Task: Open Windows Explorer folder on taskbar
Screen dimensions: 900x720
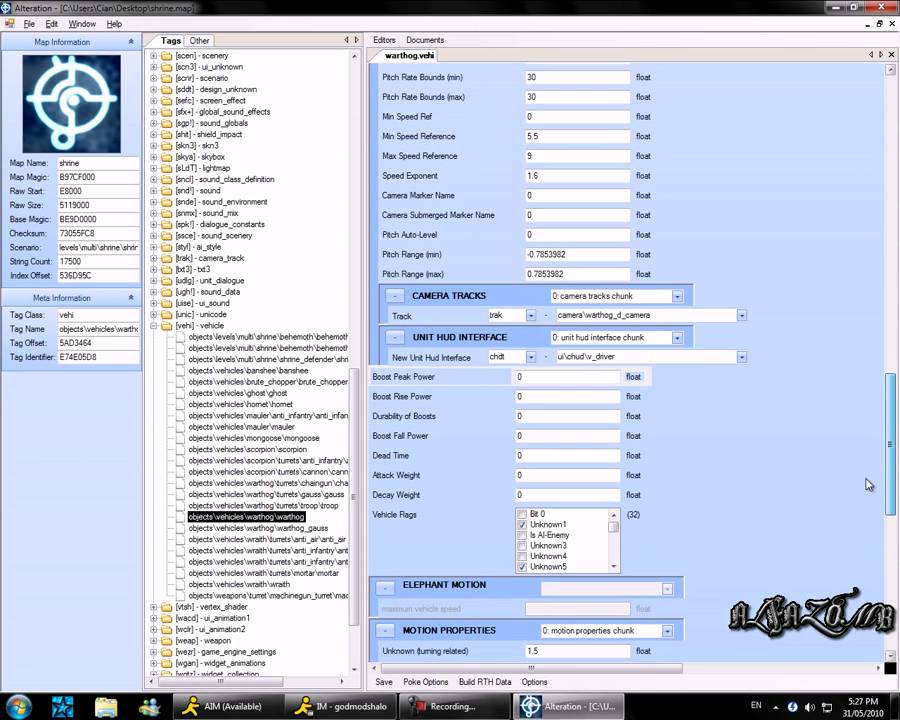Action: click(x=106, y=706)
